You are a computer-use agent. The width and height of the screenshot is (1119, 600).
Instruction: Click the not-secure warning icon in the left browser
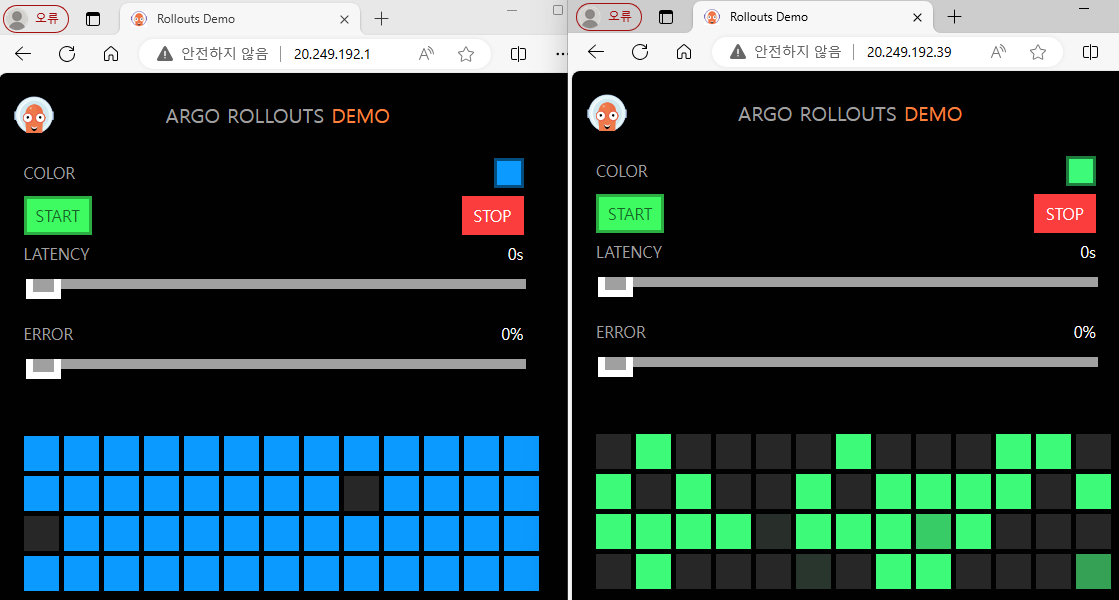click(165, 54)
